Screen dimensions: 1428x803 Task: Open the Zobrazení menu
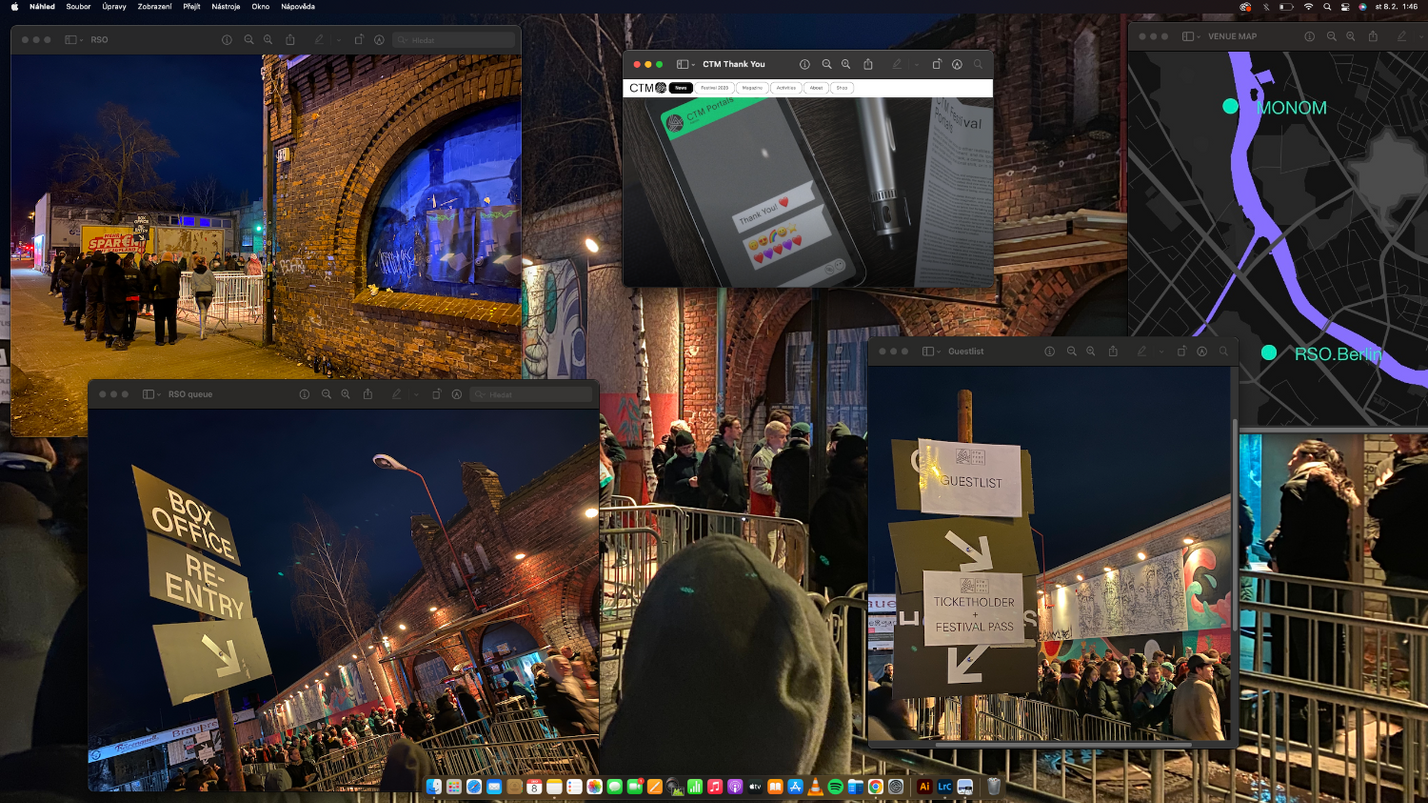click(154, 7)
